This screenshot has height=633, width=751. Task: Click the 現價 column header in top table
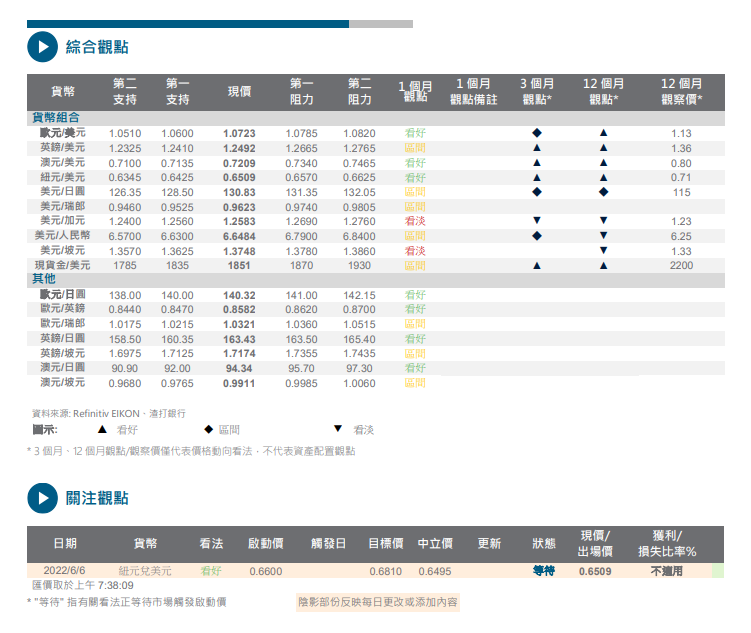coord(239,92)
